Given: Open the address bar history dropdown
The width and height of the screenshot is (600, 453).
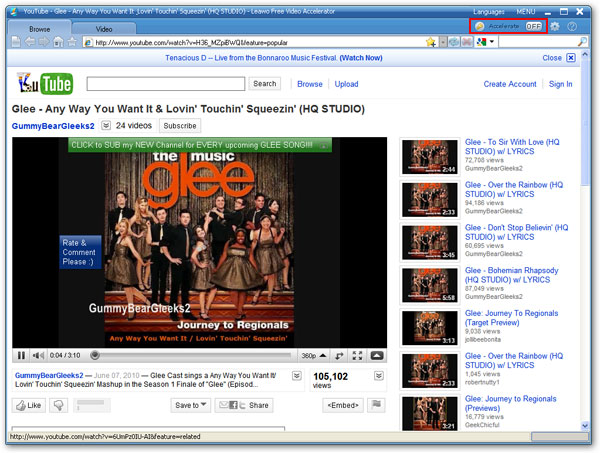Looking at the screenshot, I should (x=443, y=42).
